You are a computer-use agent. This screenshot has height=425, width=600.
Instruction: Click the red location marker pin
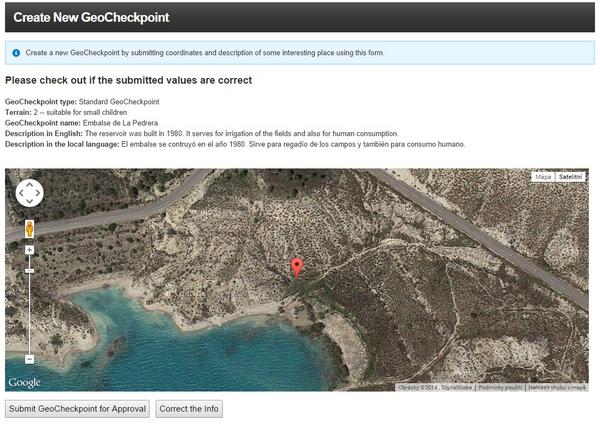297,268
